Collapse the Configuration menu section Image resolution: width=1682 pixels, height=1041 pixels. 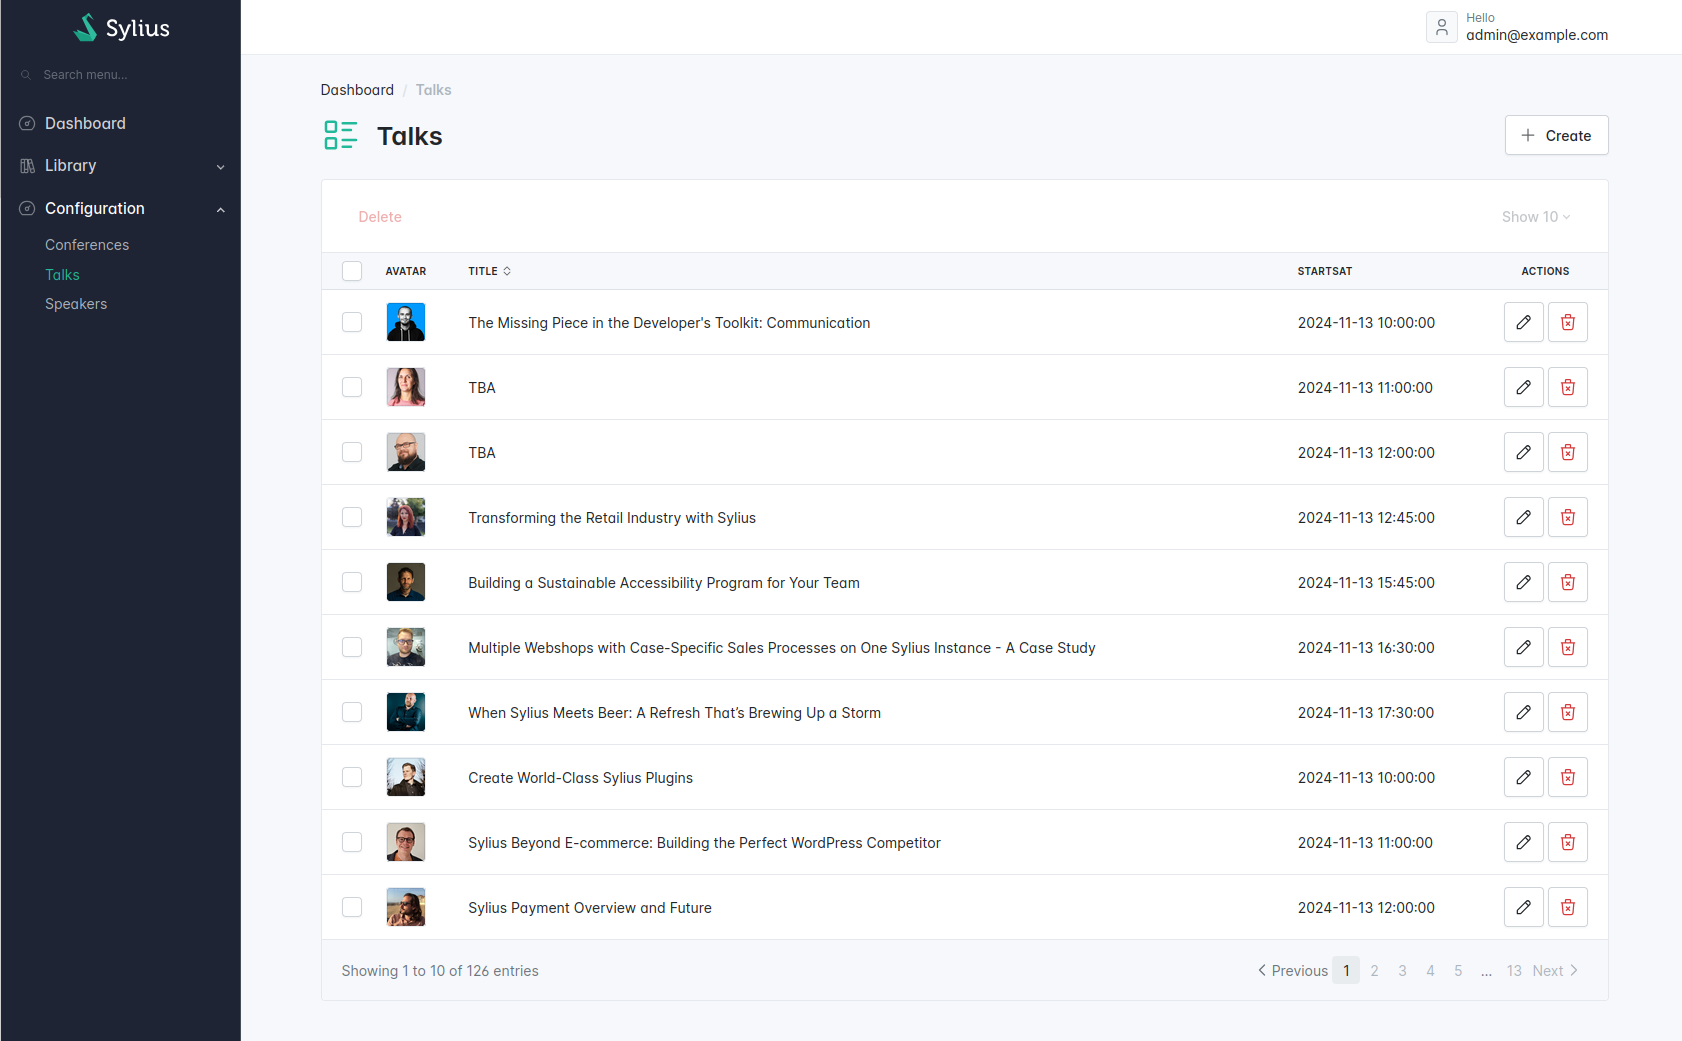click(x=121, y=208)
